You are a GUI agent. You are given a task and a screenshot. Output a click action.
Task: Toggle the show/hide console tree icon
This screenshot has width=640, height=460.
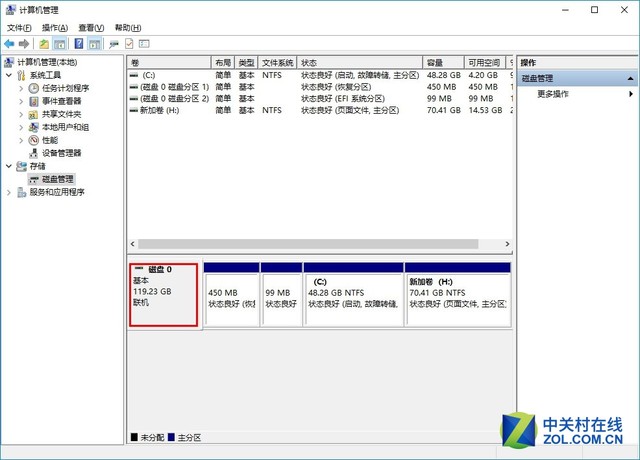tap(60, 44)
